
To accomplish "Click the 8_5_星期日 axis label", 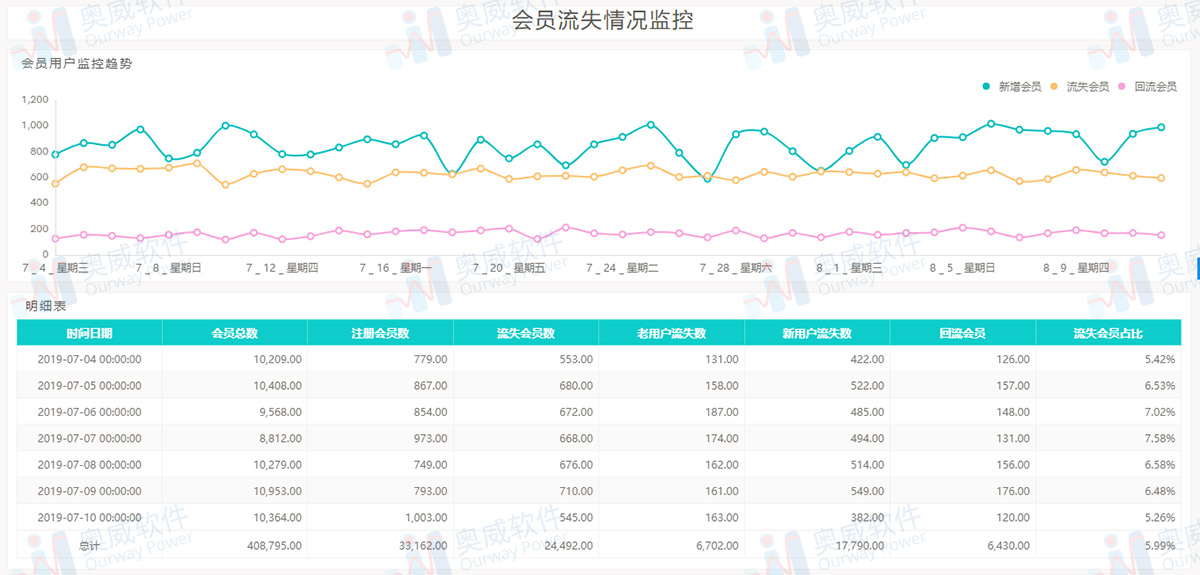I will (962, 268).
